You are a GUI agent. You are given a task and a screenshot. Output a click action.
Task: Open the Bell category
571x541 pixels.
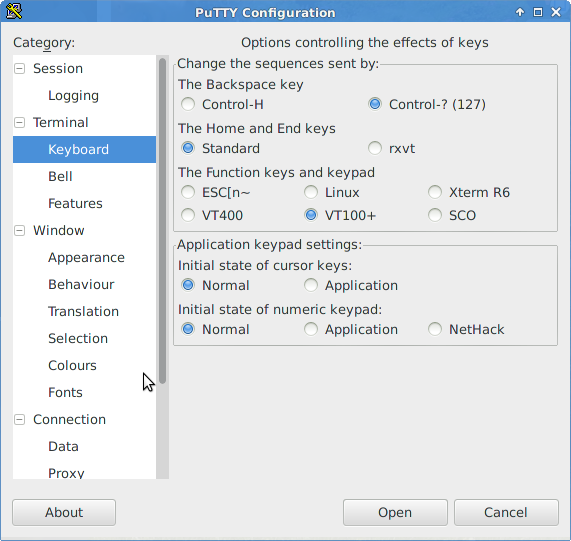pyautogui.click(x=60, y=176)
